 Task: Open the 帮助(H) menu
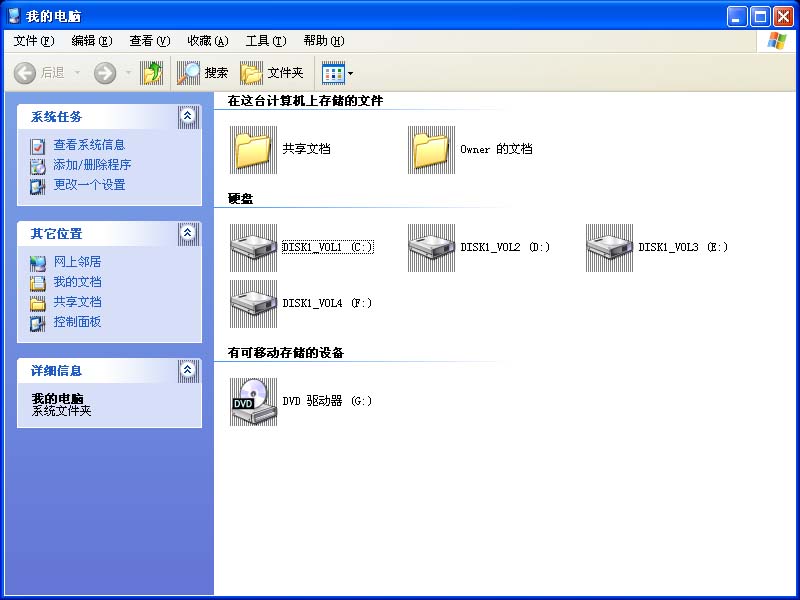tap(324, 41)
